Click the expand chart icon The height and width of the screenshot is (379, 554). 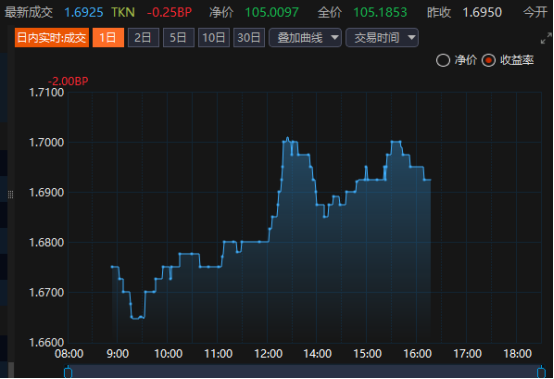click(546, 38)
